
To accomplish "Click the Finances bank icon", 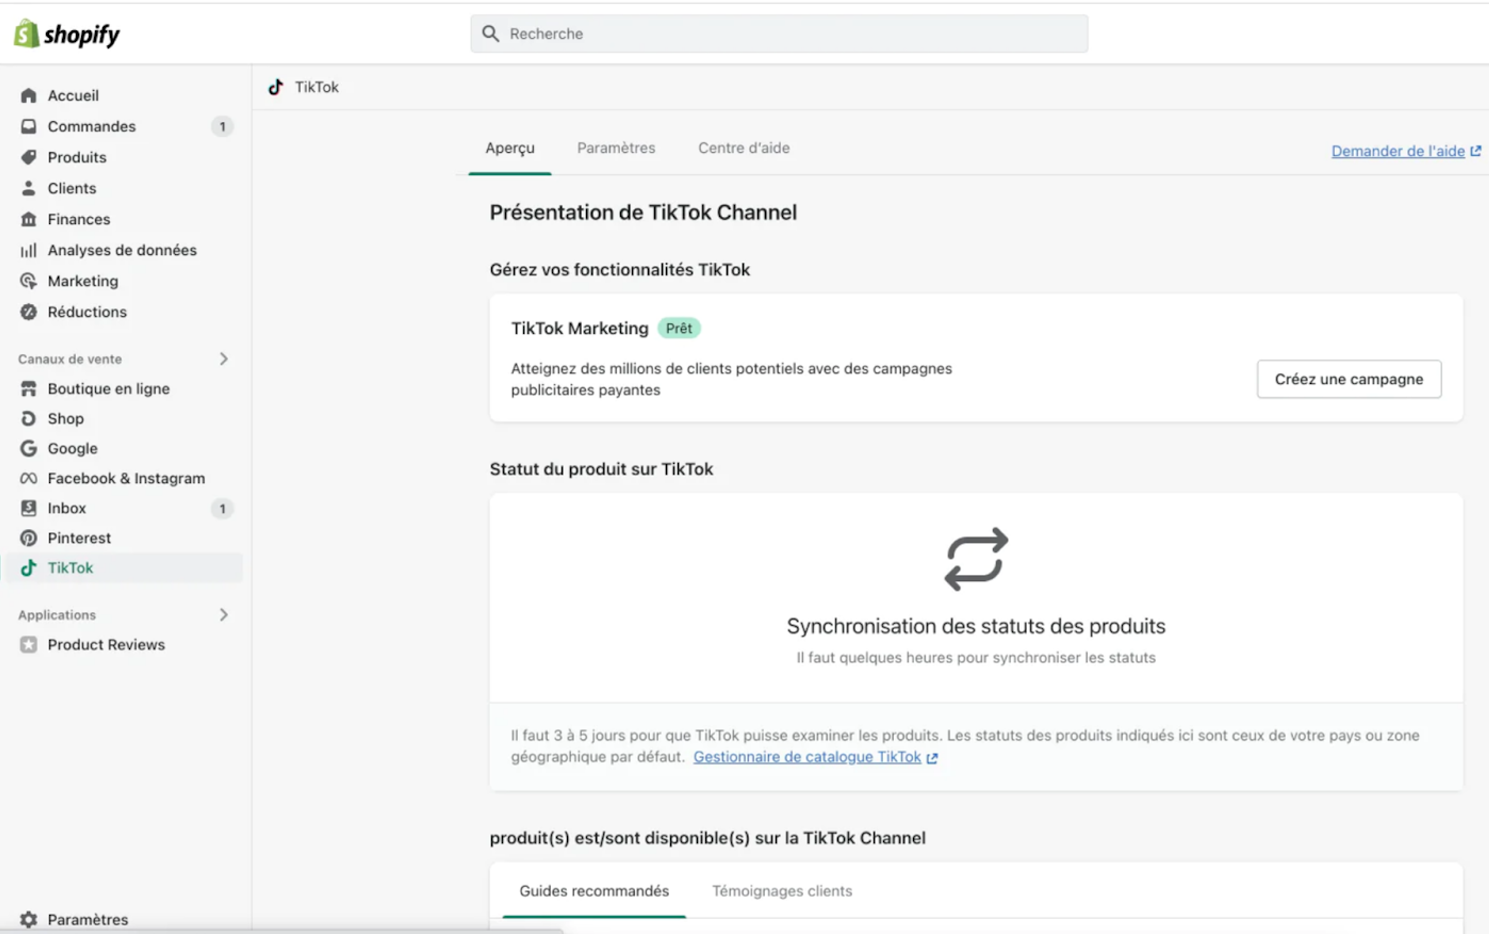I will (x=29, y=219).
